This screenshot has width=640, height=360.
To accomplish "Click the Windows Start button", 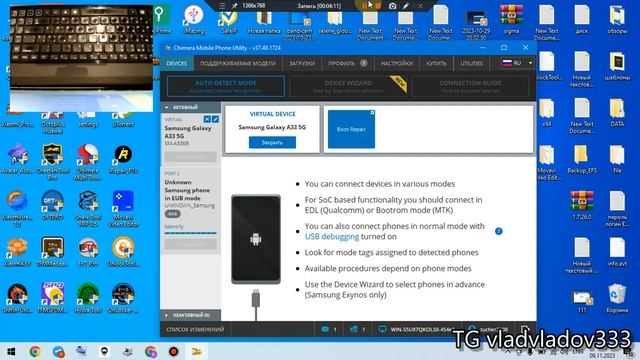I will (x=11, y=351).
